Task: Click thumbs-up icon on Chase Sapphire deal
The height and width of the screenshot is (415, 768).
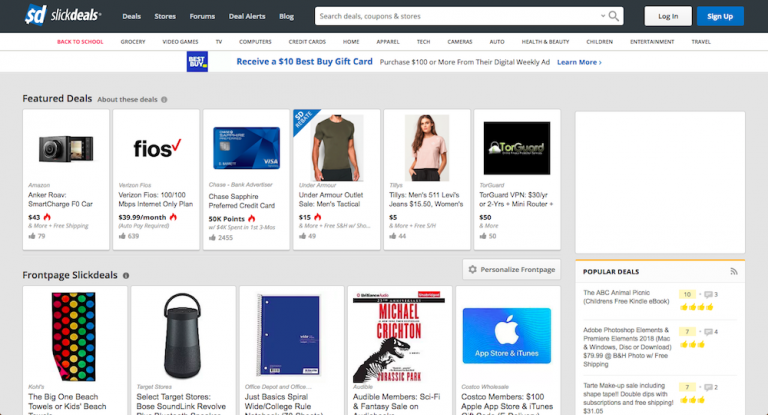Action: (211, 237)
